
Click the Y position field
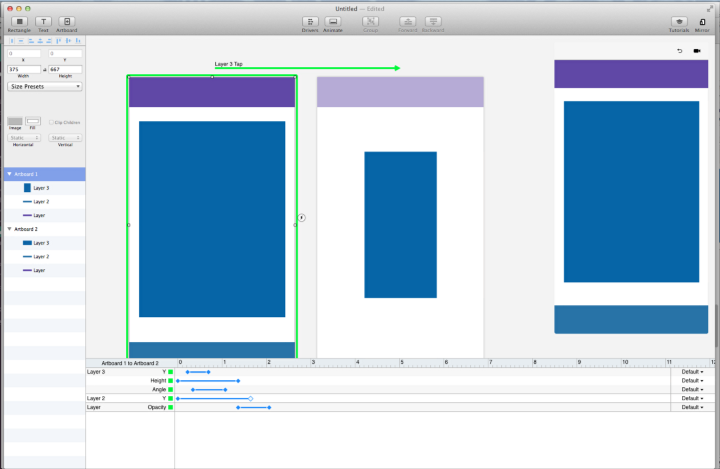point(65,54)
